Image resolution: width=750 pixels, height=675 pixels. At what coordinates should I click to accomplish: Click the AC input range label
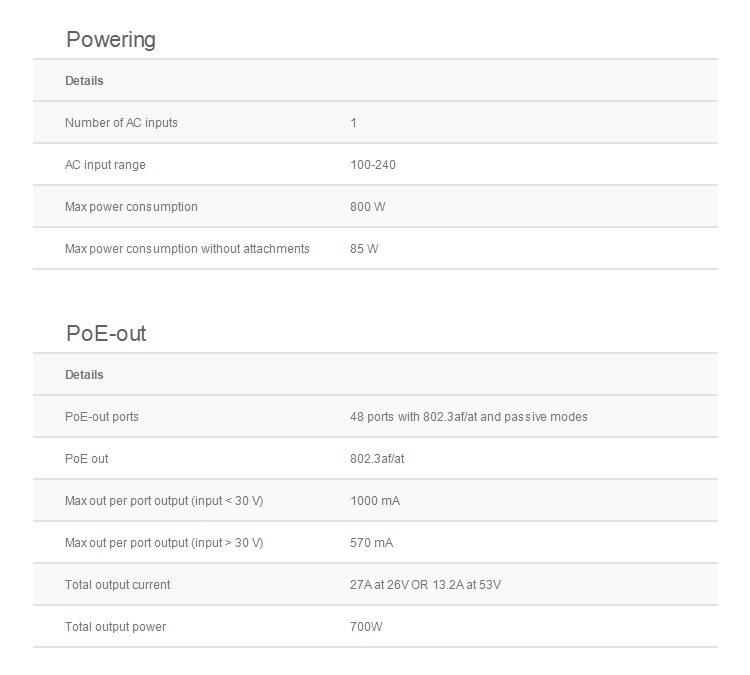(105, 165)
